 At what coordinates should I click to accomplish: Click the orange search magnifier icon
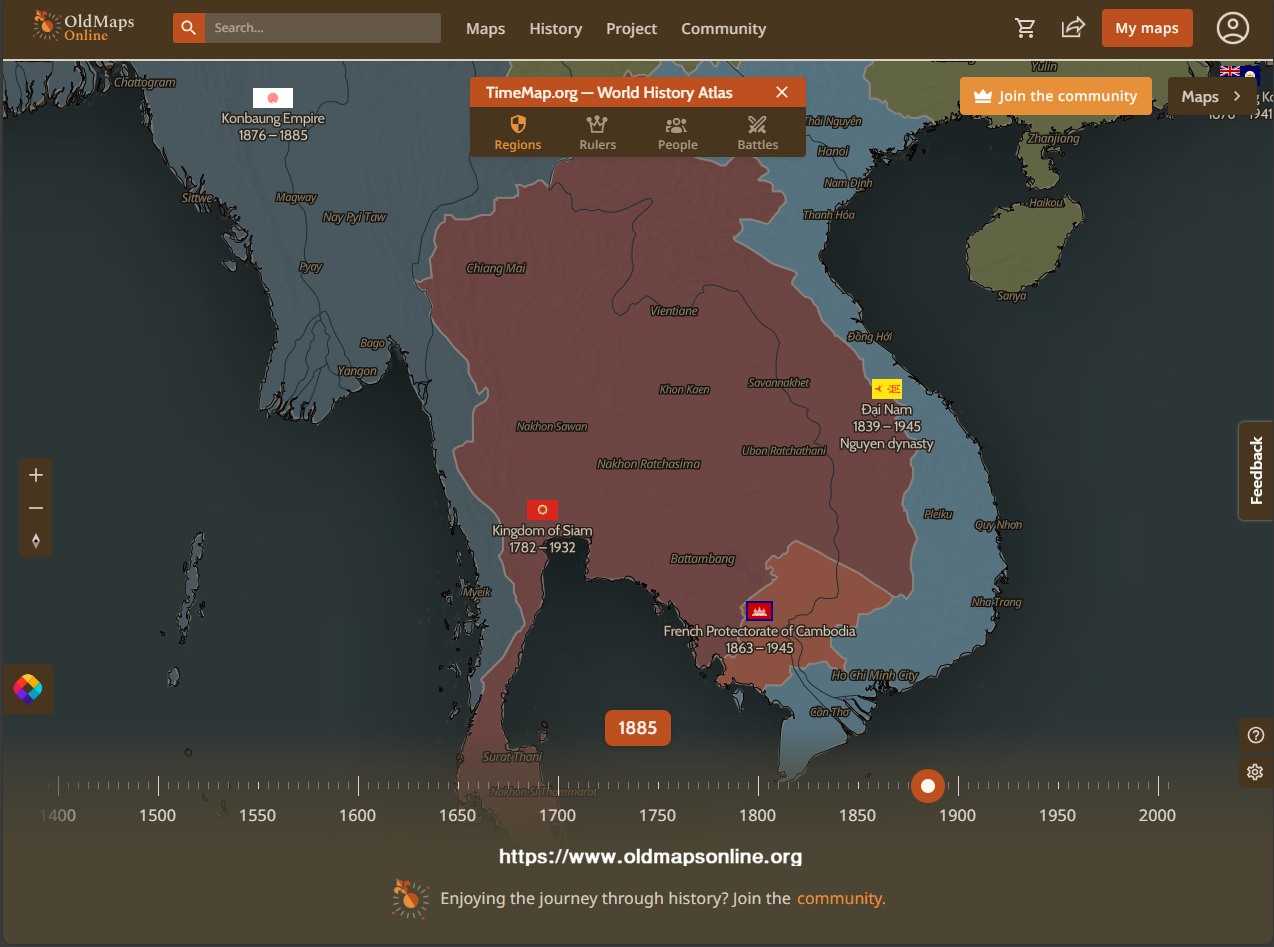tap(189, 28)
